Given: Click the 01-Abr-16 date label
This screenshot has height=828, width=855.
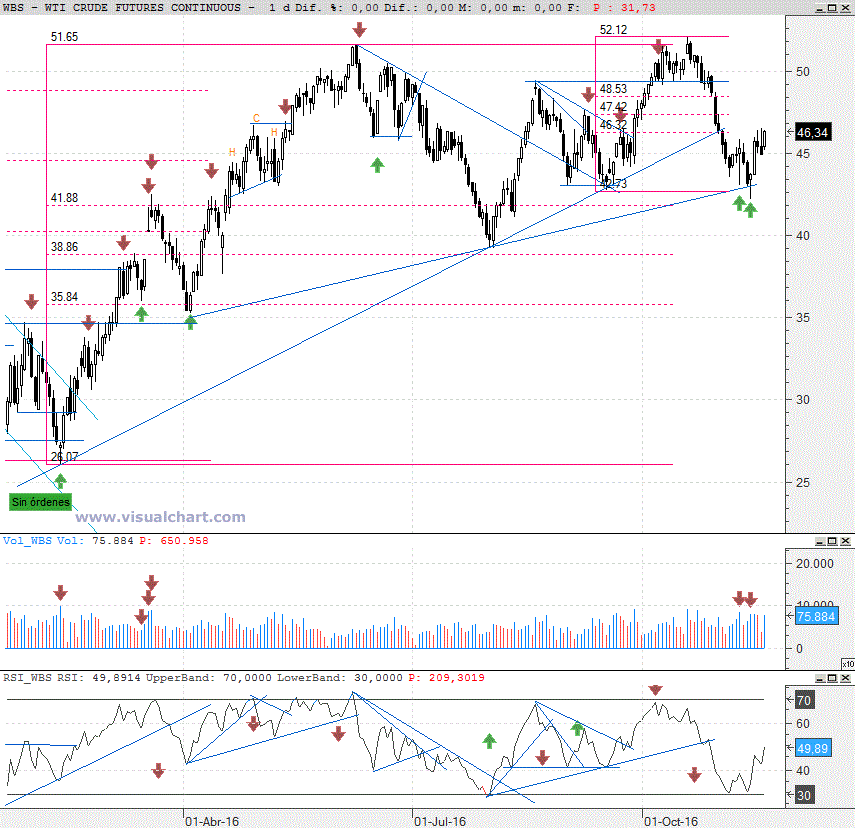Looking at the screenshot, I should [212, 821].
